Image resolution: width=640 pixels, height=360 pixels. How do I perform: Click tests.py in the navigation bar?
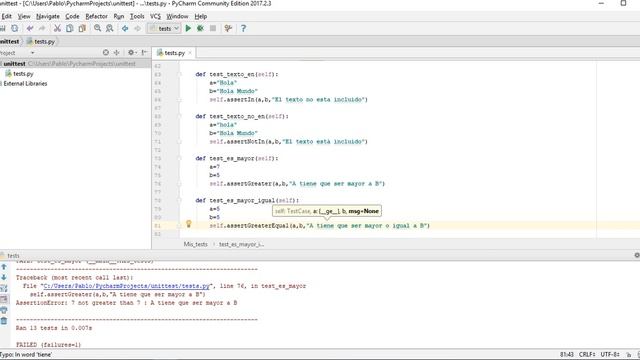(41, 42)
